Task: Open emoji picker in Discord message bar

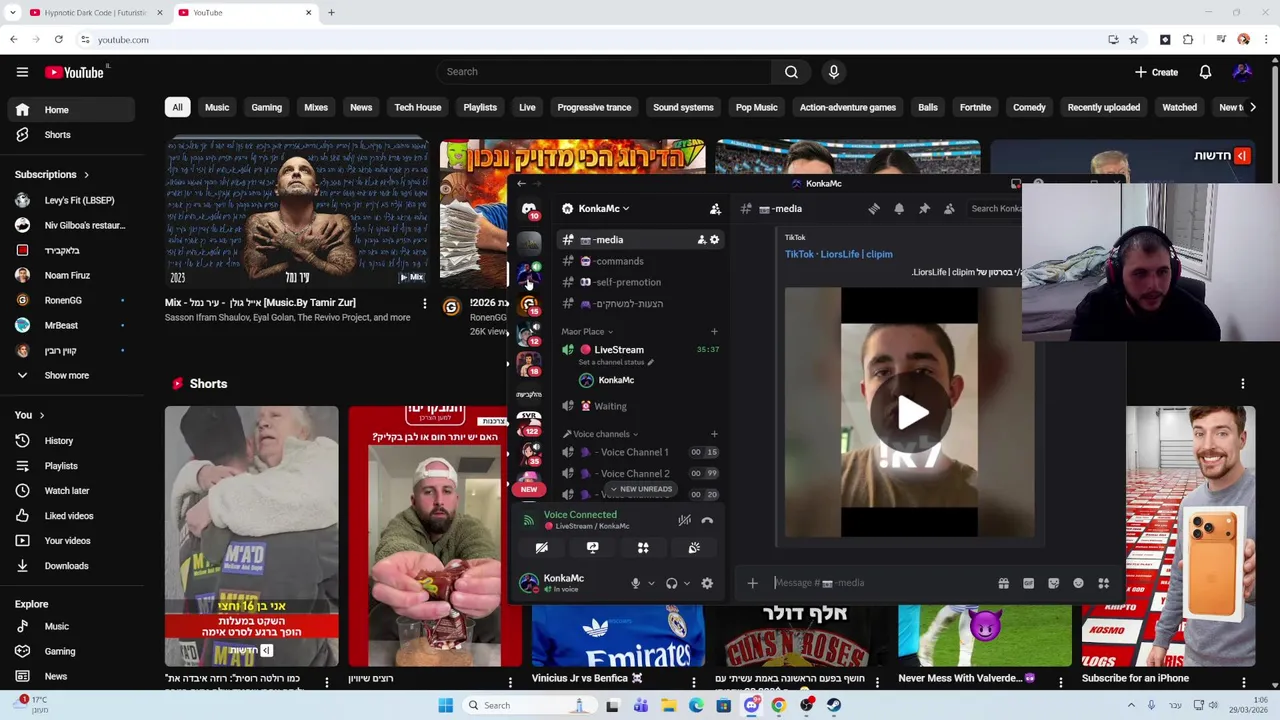Action: [x=1078, y=583]
